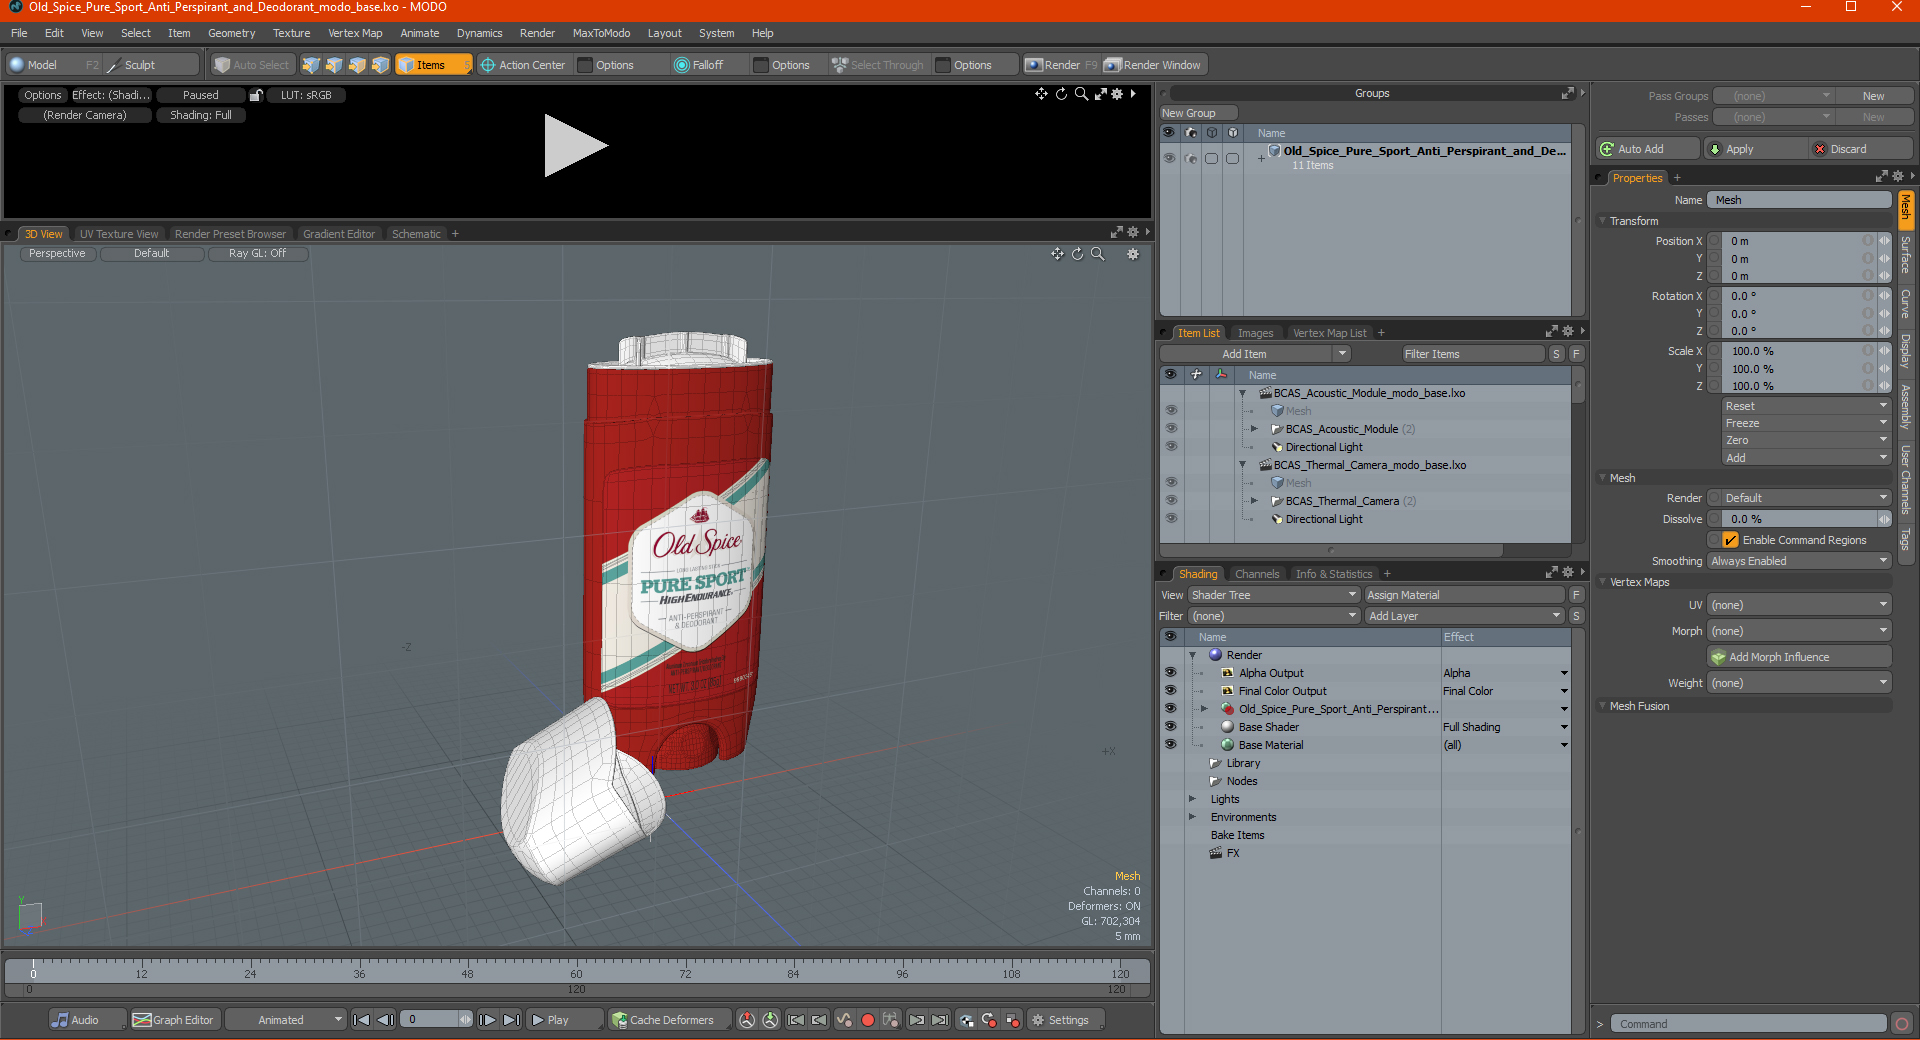The width and height of the screenshot is (1920, 1040).
Task: Click Discard button
Action: [1861, 149]
